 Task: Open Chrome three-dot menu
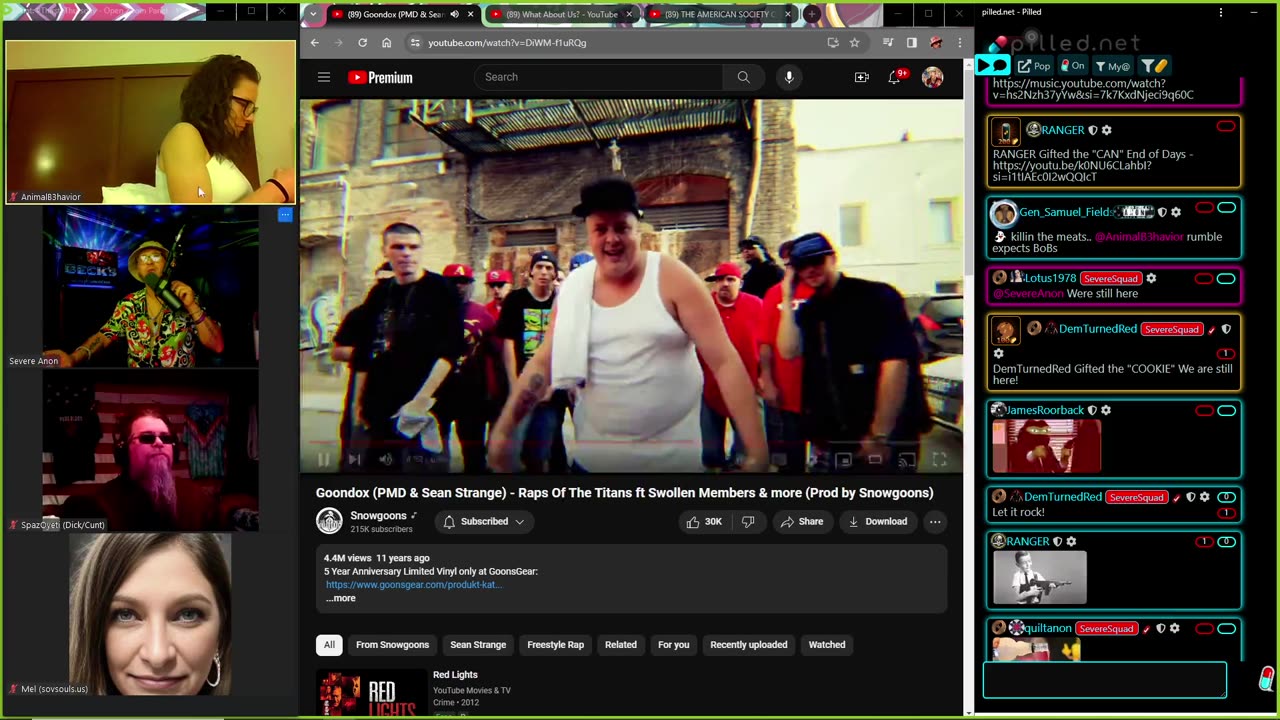click(959, 43)
